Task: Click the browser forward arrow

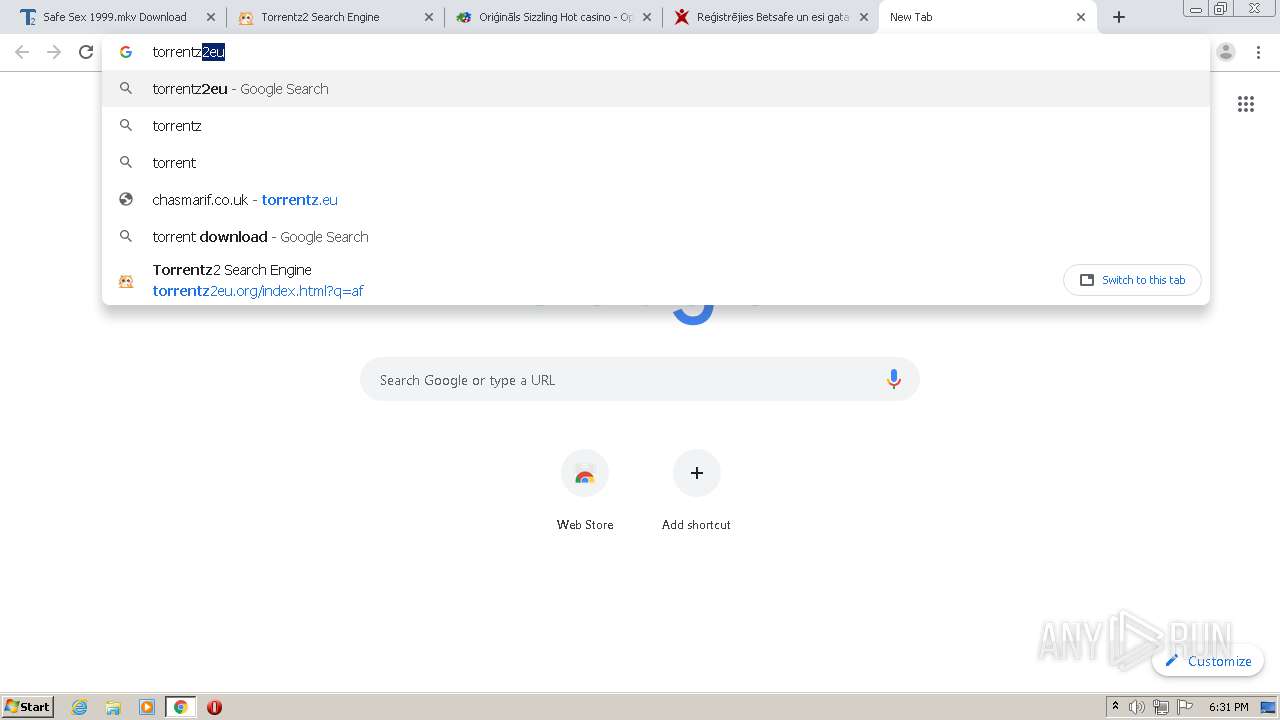Action: tap(54, 52)
